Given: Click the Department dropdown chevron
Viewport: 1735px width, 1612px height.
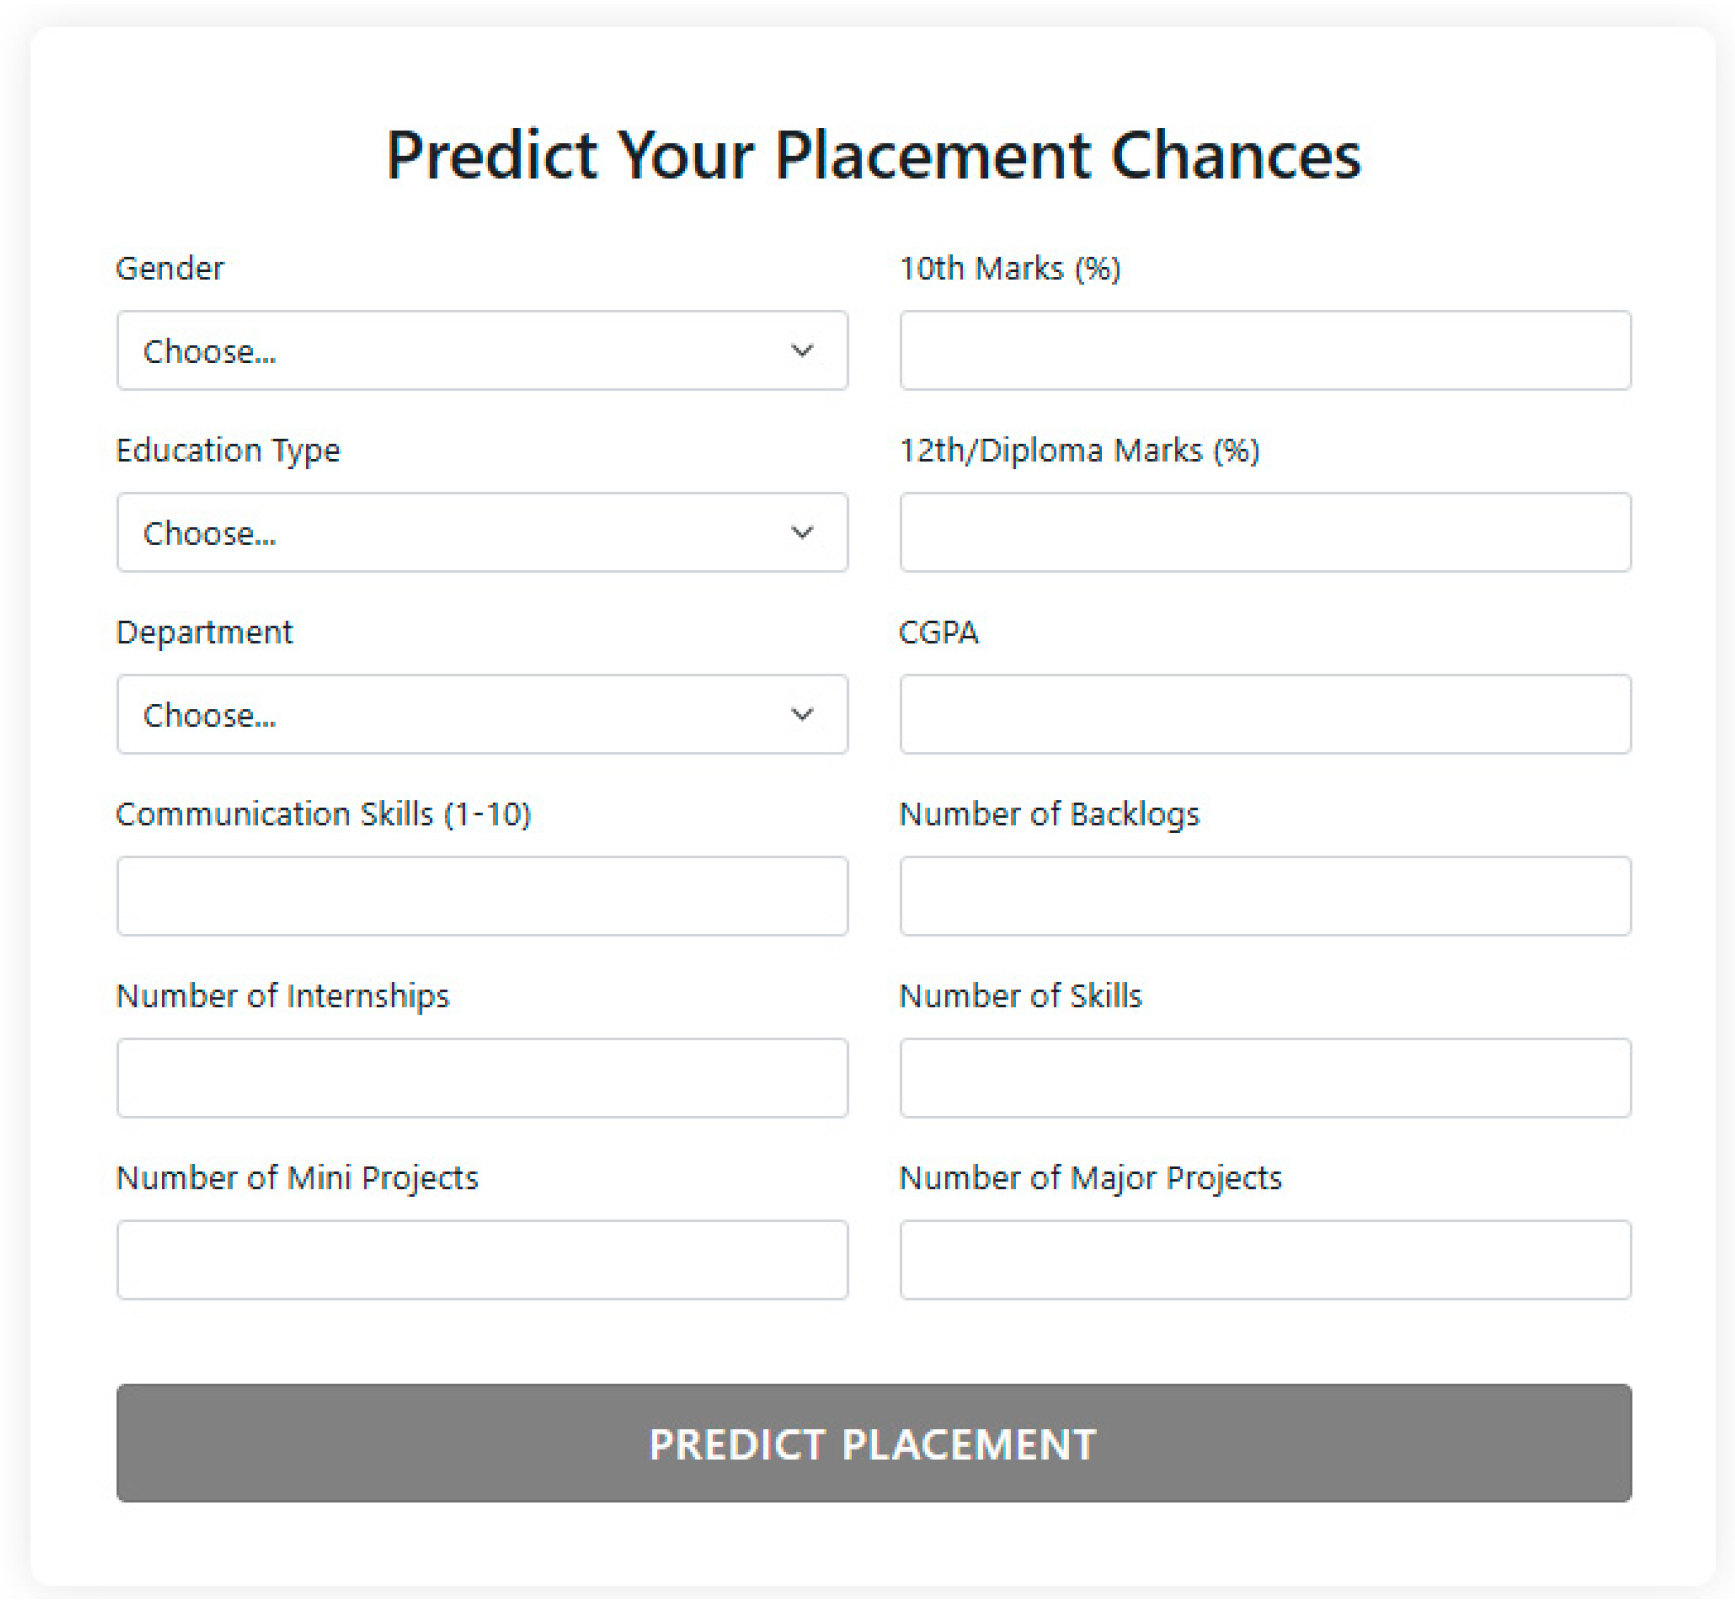Looking at the screenshot, I should tap(803, 714).
